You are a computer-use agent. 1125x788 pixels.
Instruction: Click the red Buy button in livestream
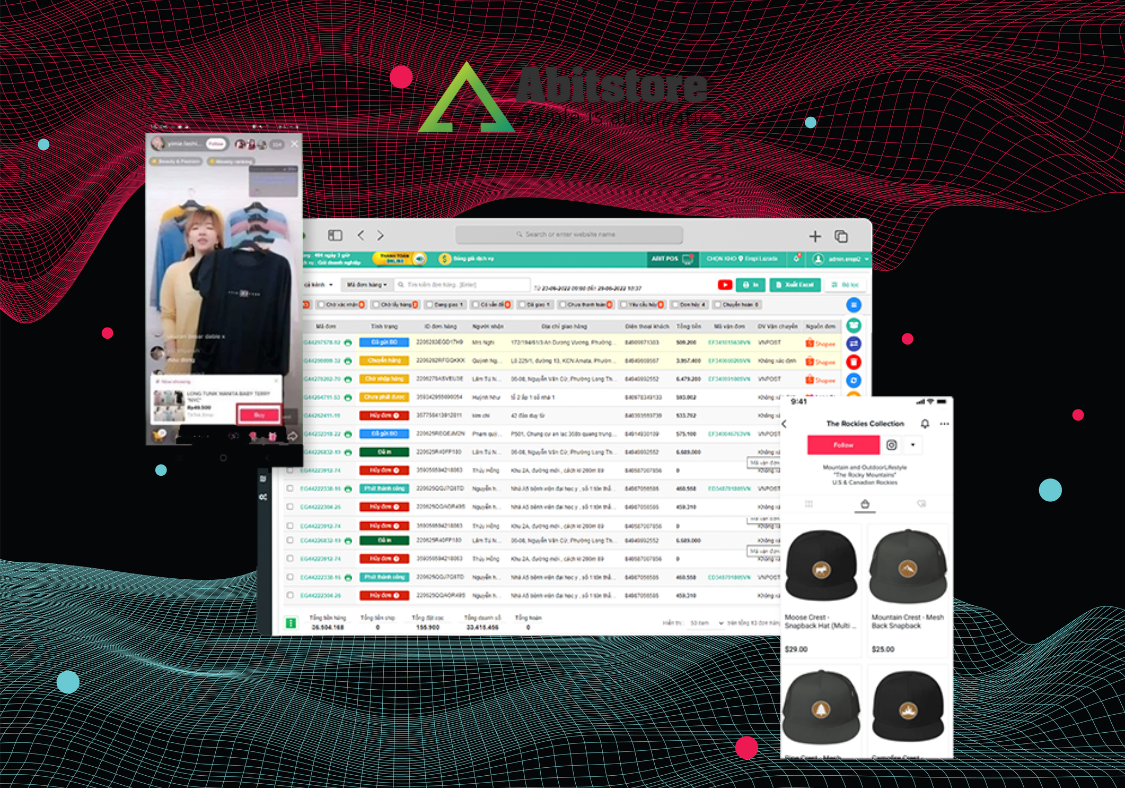[x=259, y=415]
